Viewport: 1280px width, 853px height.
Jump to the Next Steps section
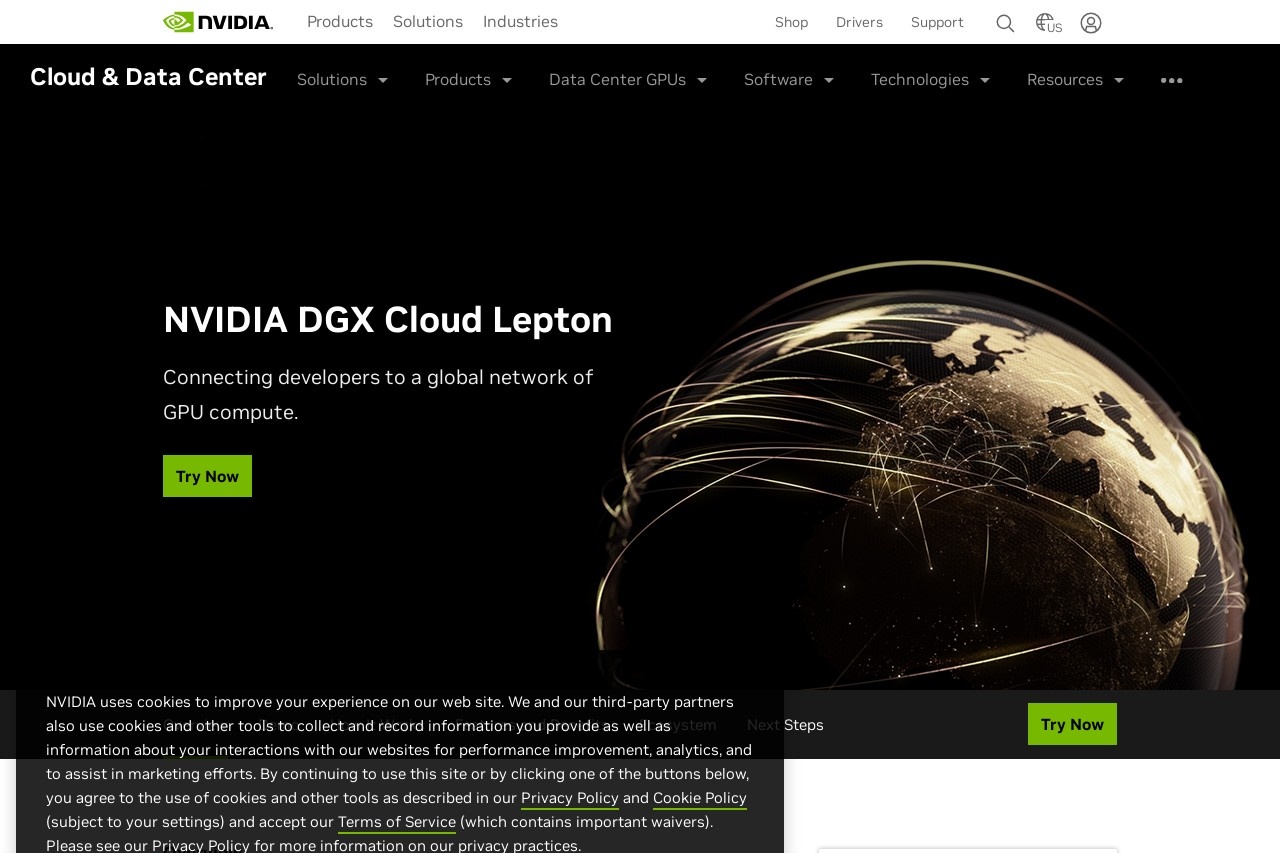pyautogui.click(x=785, y=725)
